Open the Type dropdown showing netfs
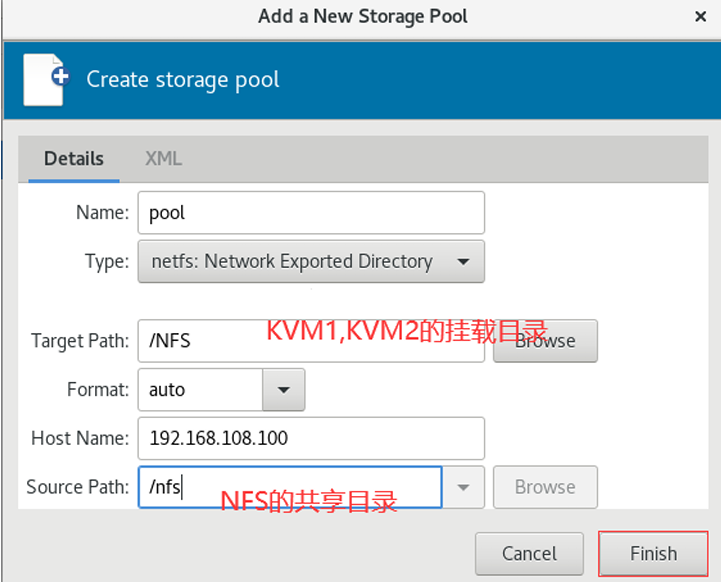Screen dimensions: 721x582 [311, 262]
